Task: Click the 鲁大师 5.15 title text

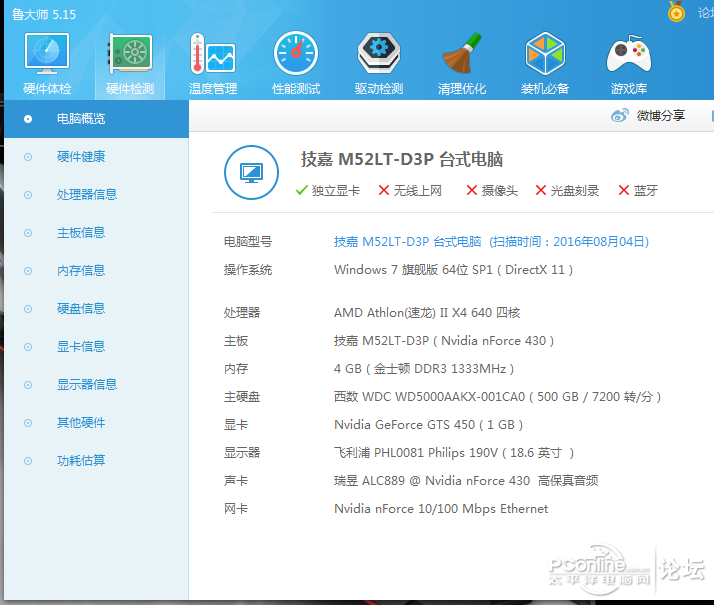Action: (44, 15)
